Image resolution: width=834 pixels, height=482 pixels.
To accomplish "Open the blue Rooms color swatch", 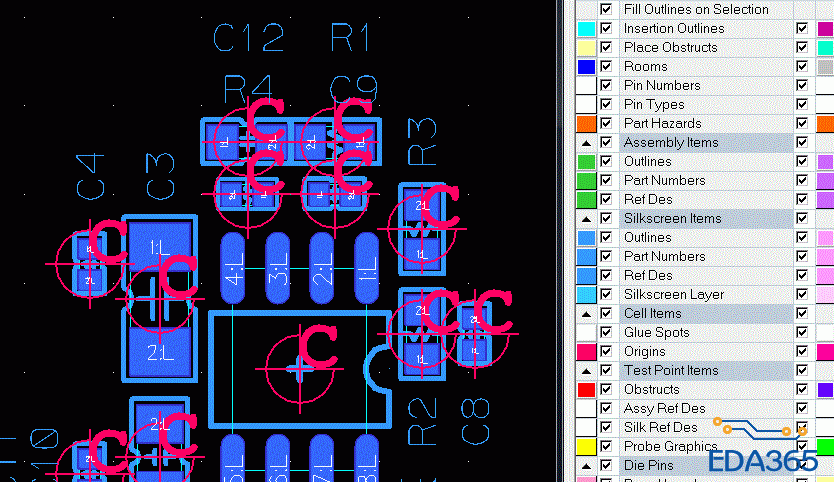I will click(x=586, y=67).
